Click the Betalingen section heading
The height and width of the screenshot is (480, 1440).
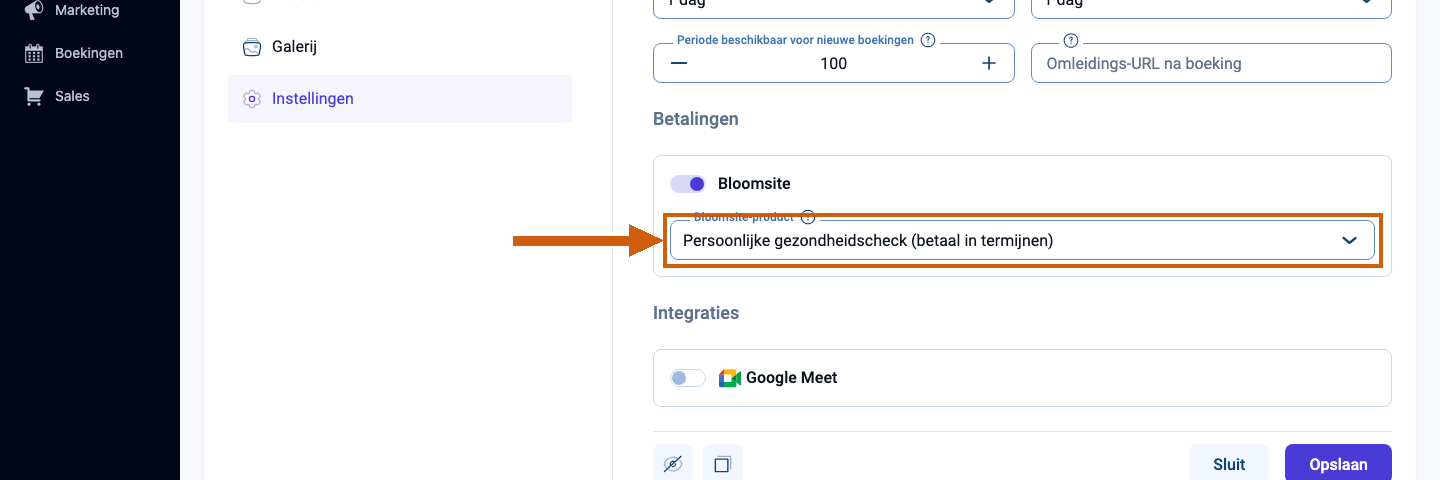click(x=696, y=119)
